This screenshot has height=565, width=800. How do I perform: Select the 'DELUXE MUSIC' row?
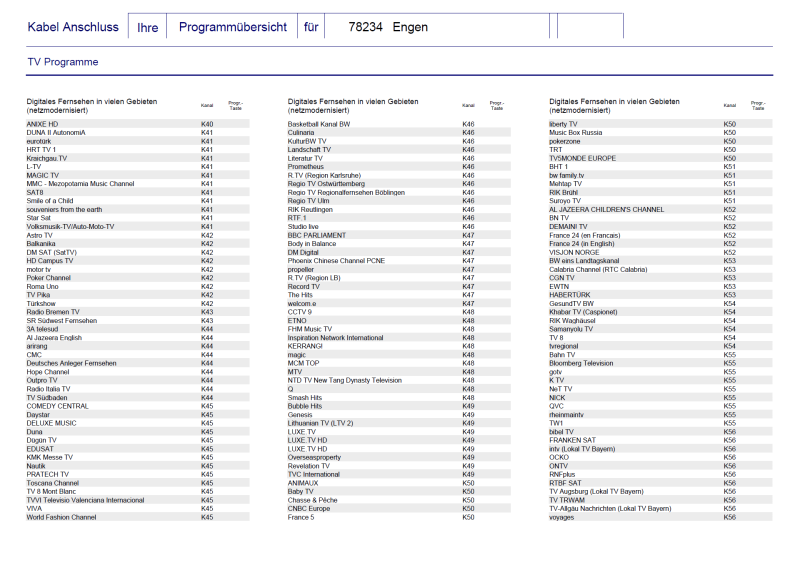[x=138, y=423]
